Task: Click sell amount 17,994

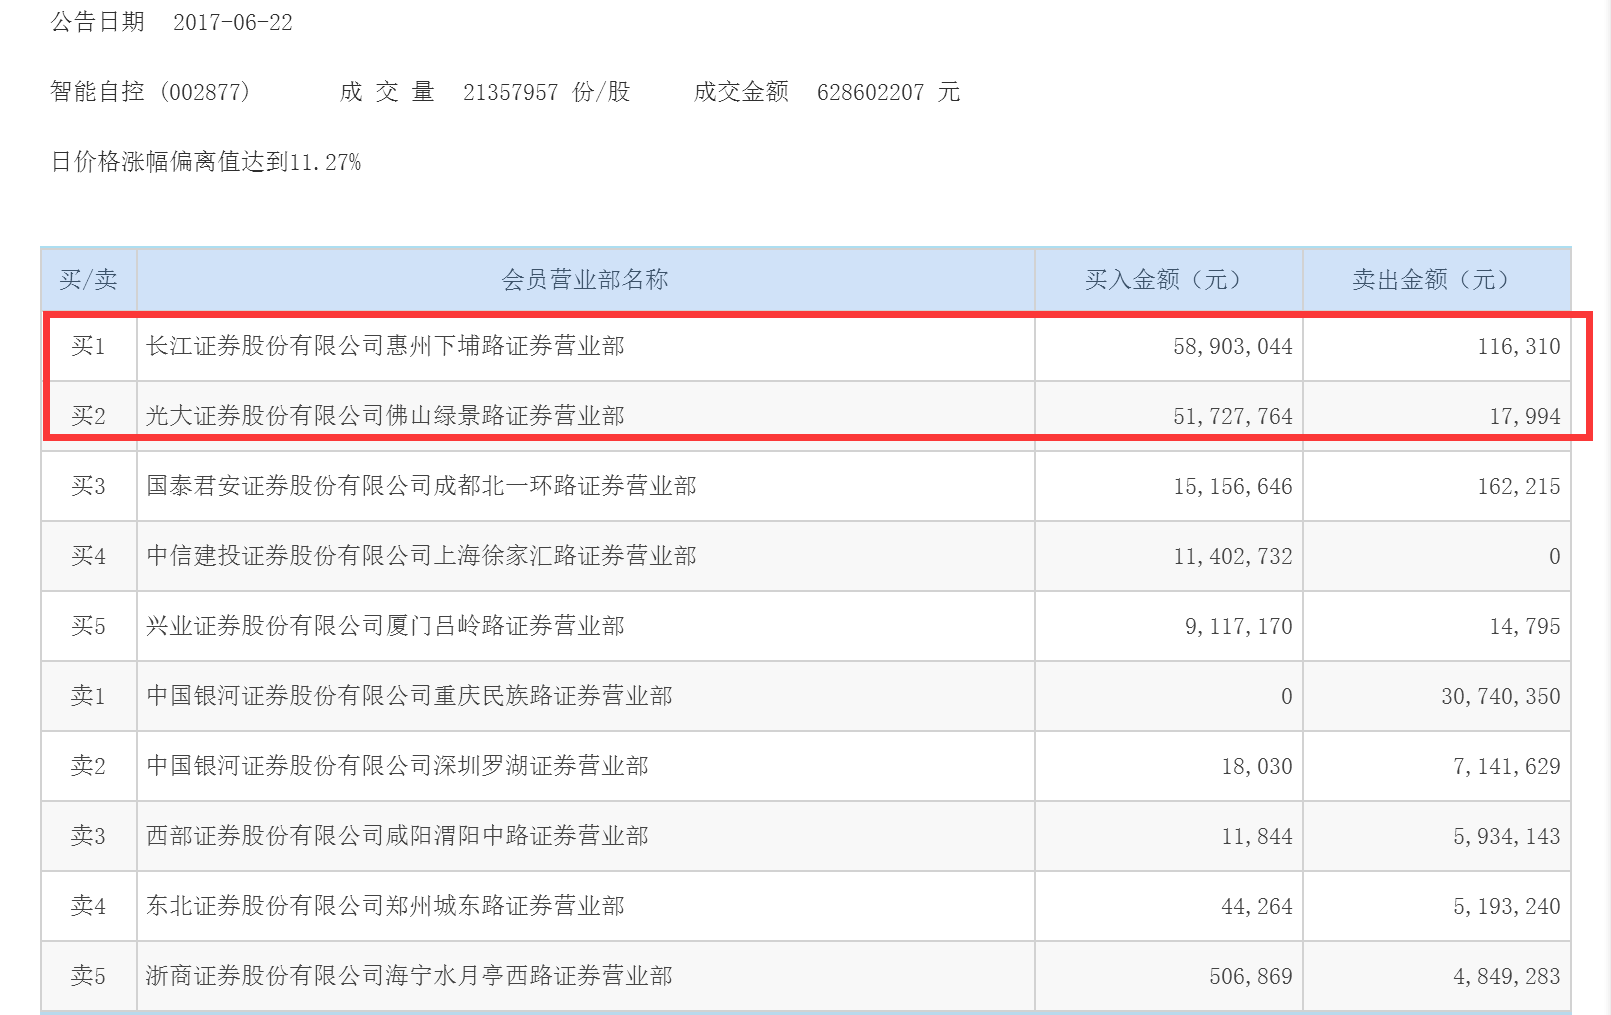Action: click(x=1525, y=416)
